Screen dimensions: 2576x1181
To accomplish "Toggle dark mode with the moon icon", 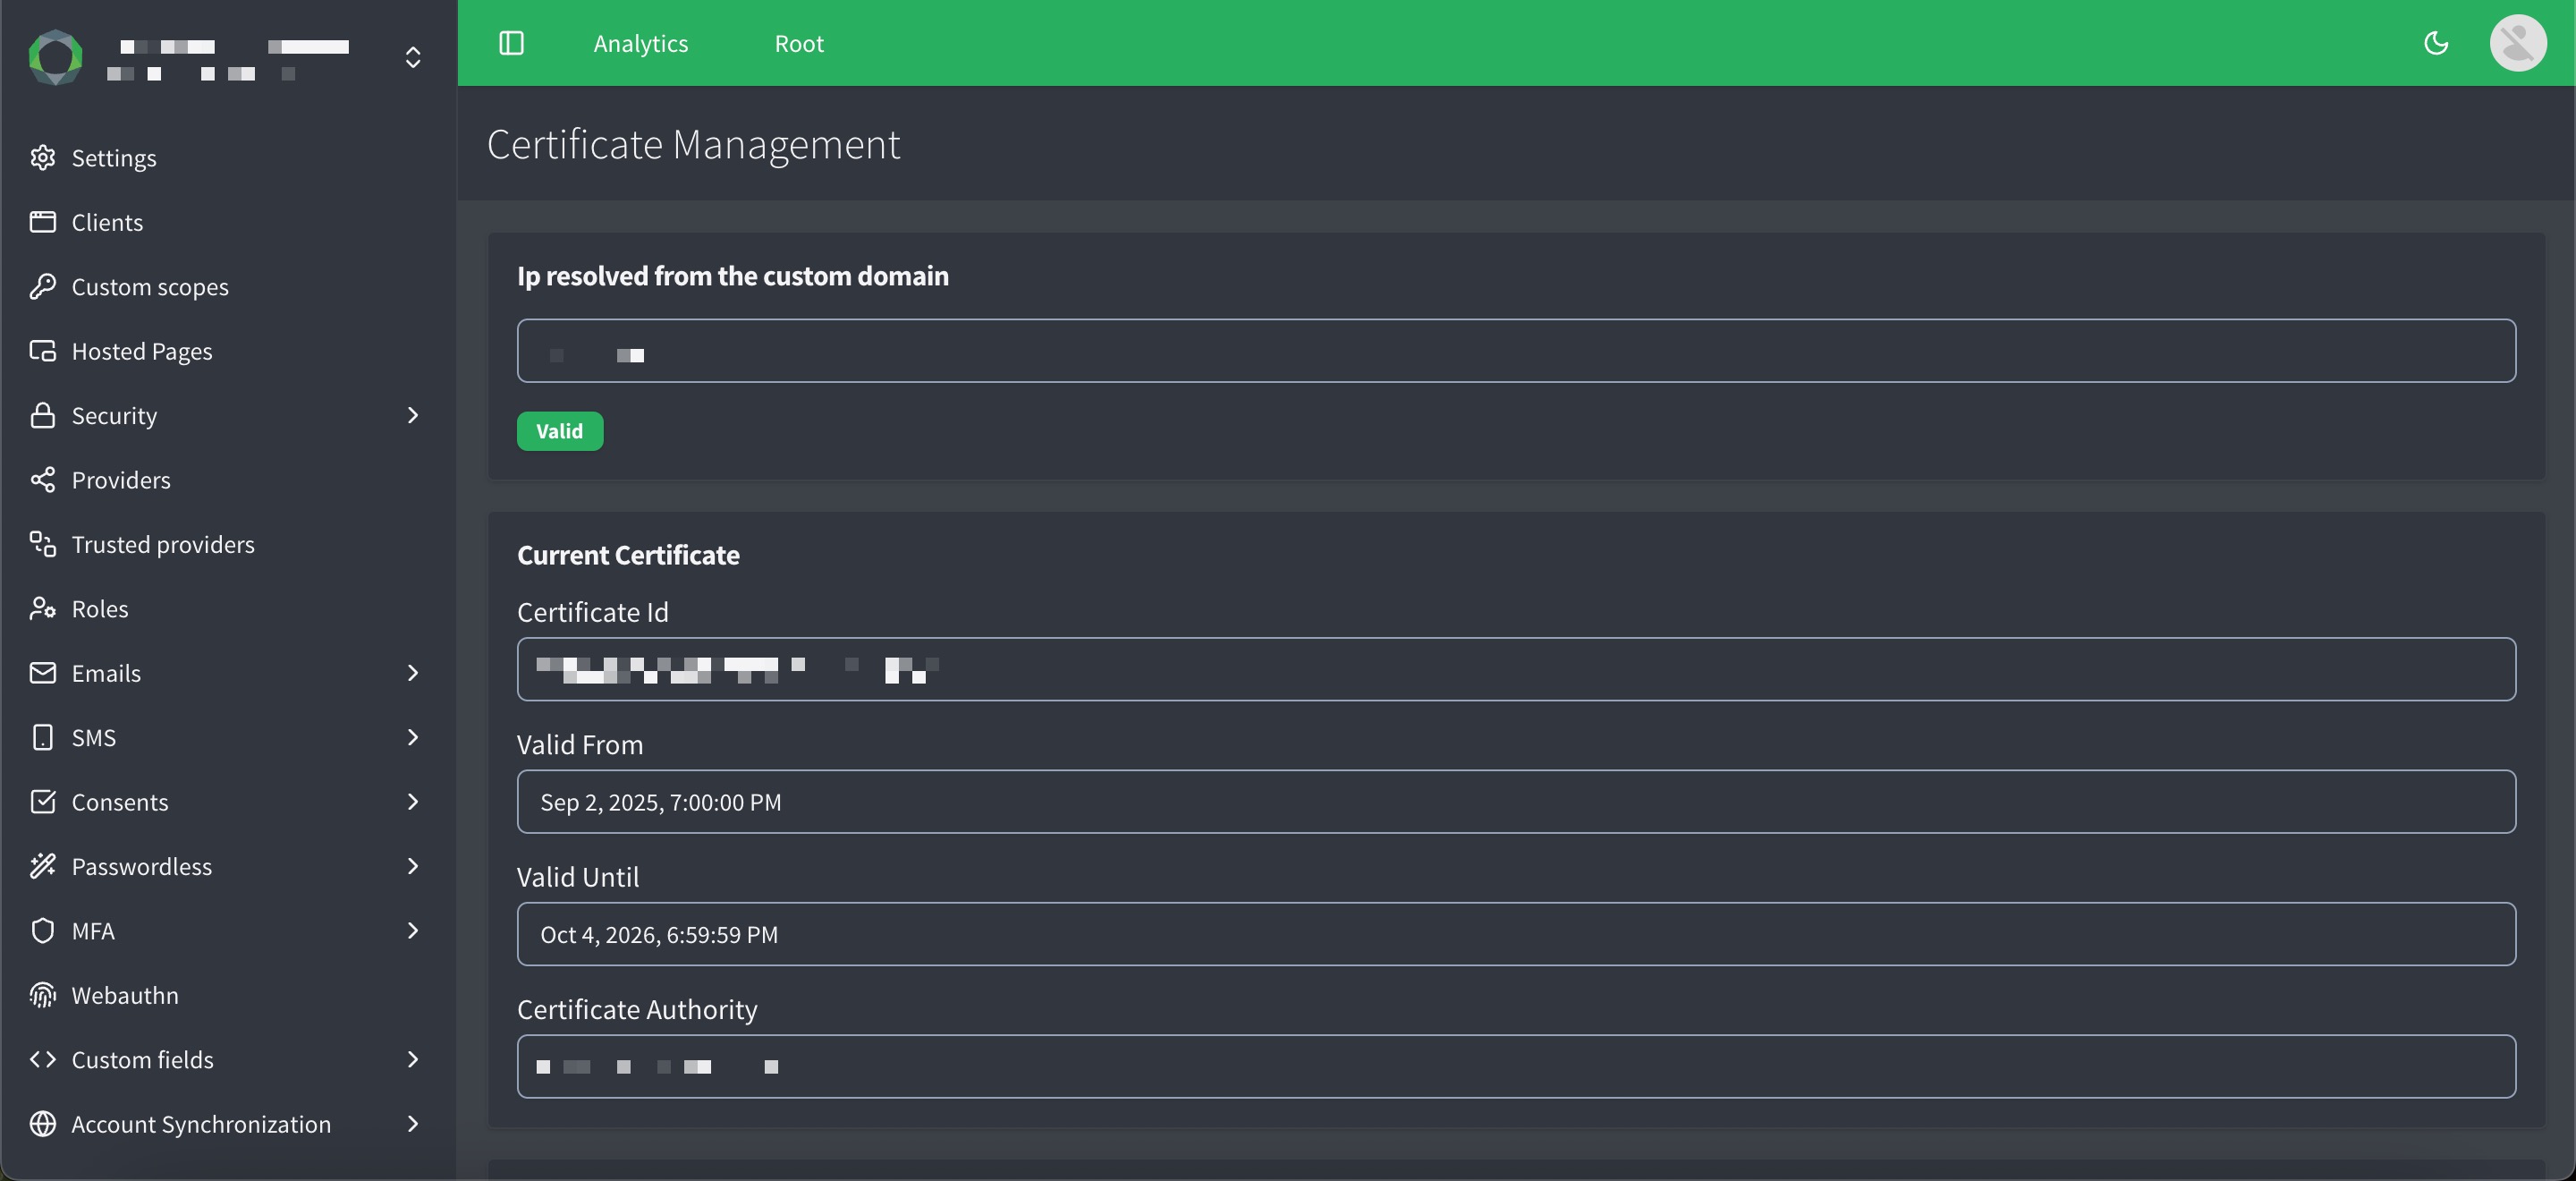I will [2436, 43].
